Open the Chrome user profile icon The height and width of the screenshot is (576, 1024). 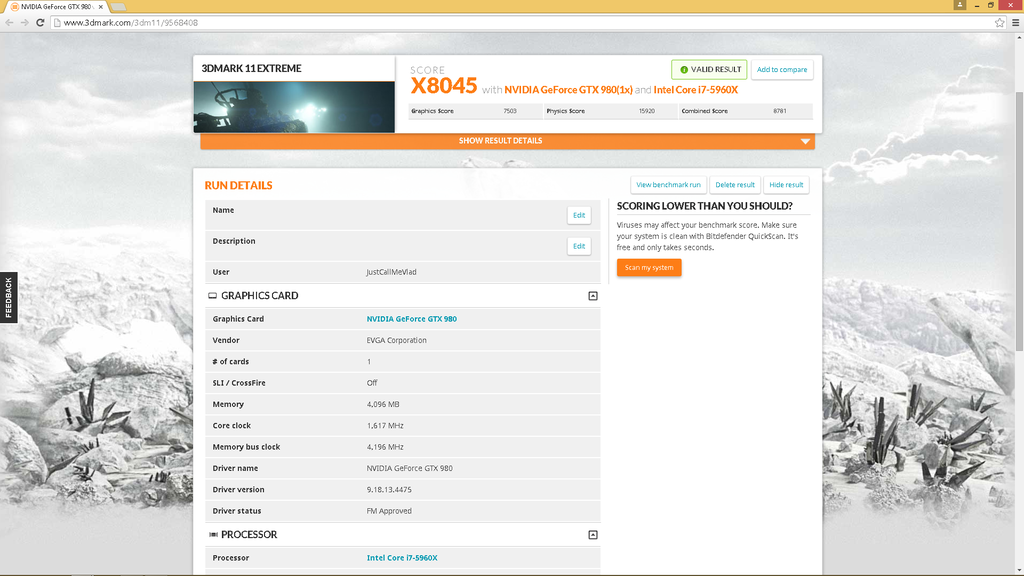click(x=960, y=5)
